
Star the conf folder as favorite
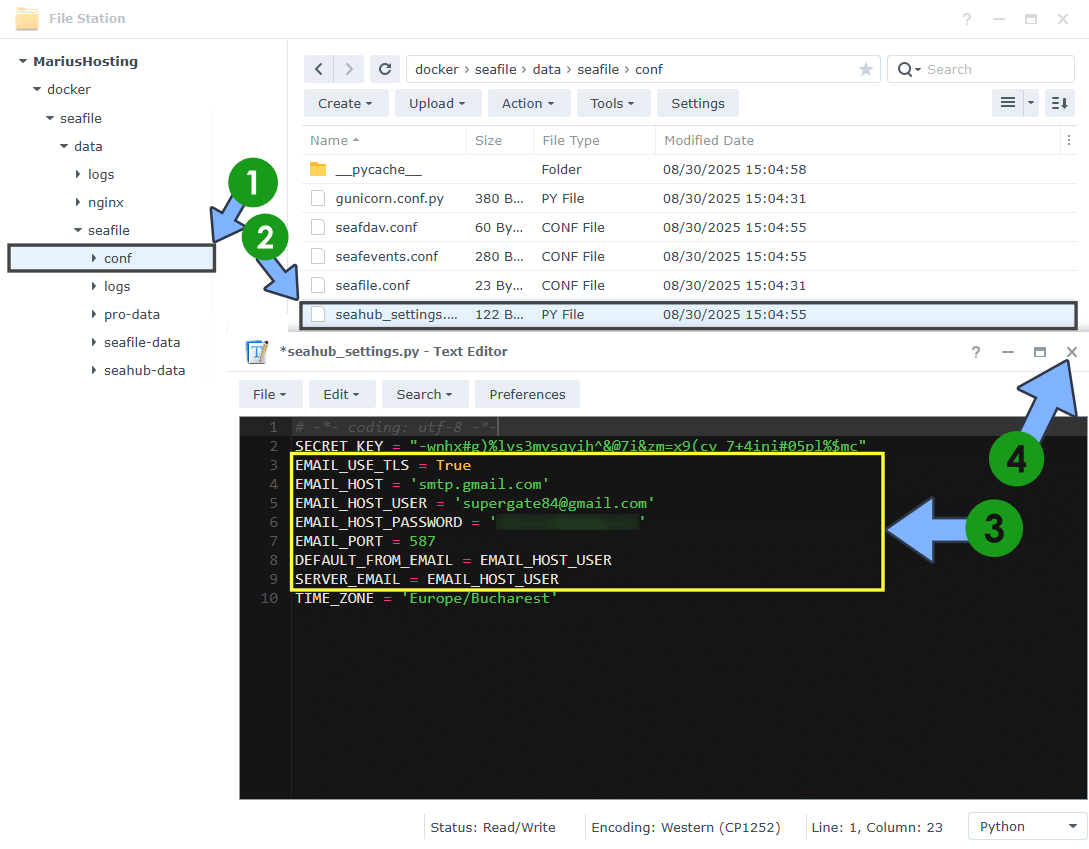click(x=865, y=69)
